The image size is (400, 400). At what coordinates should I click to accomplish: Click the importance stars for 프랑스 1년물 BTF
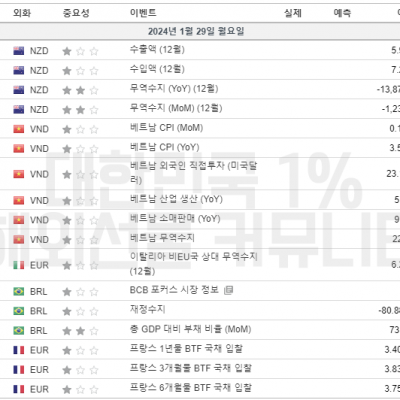click(x=80, y=350)
